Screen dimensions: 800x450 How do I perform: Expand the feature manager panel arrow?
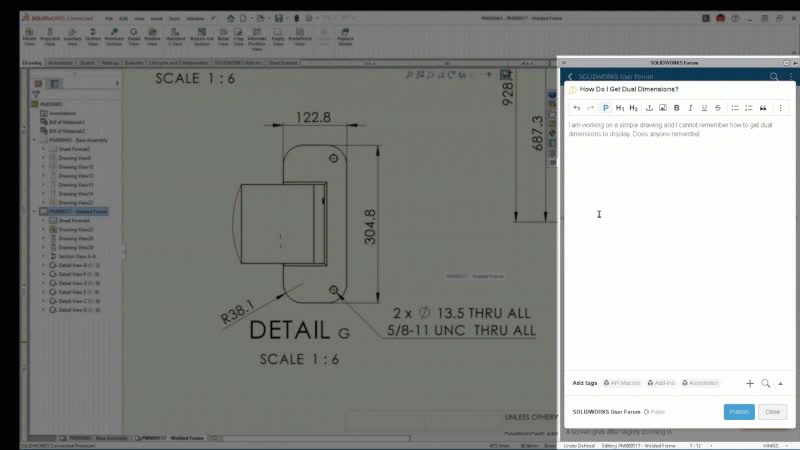point(117,83)
